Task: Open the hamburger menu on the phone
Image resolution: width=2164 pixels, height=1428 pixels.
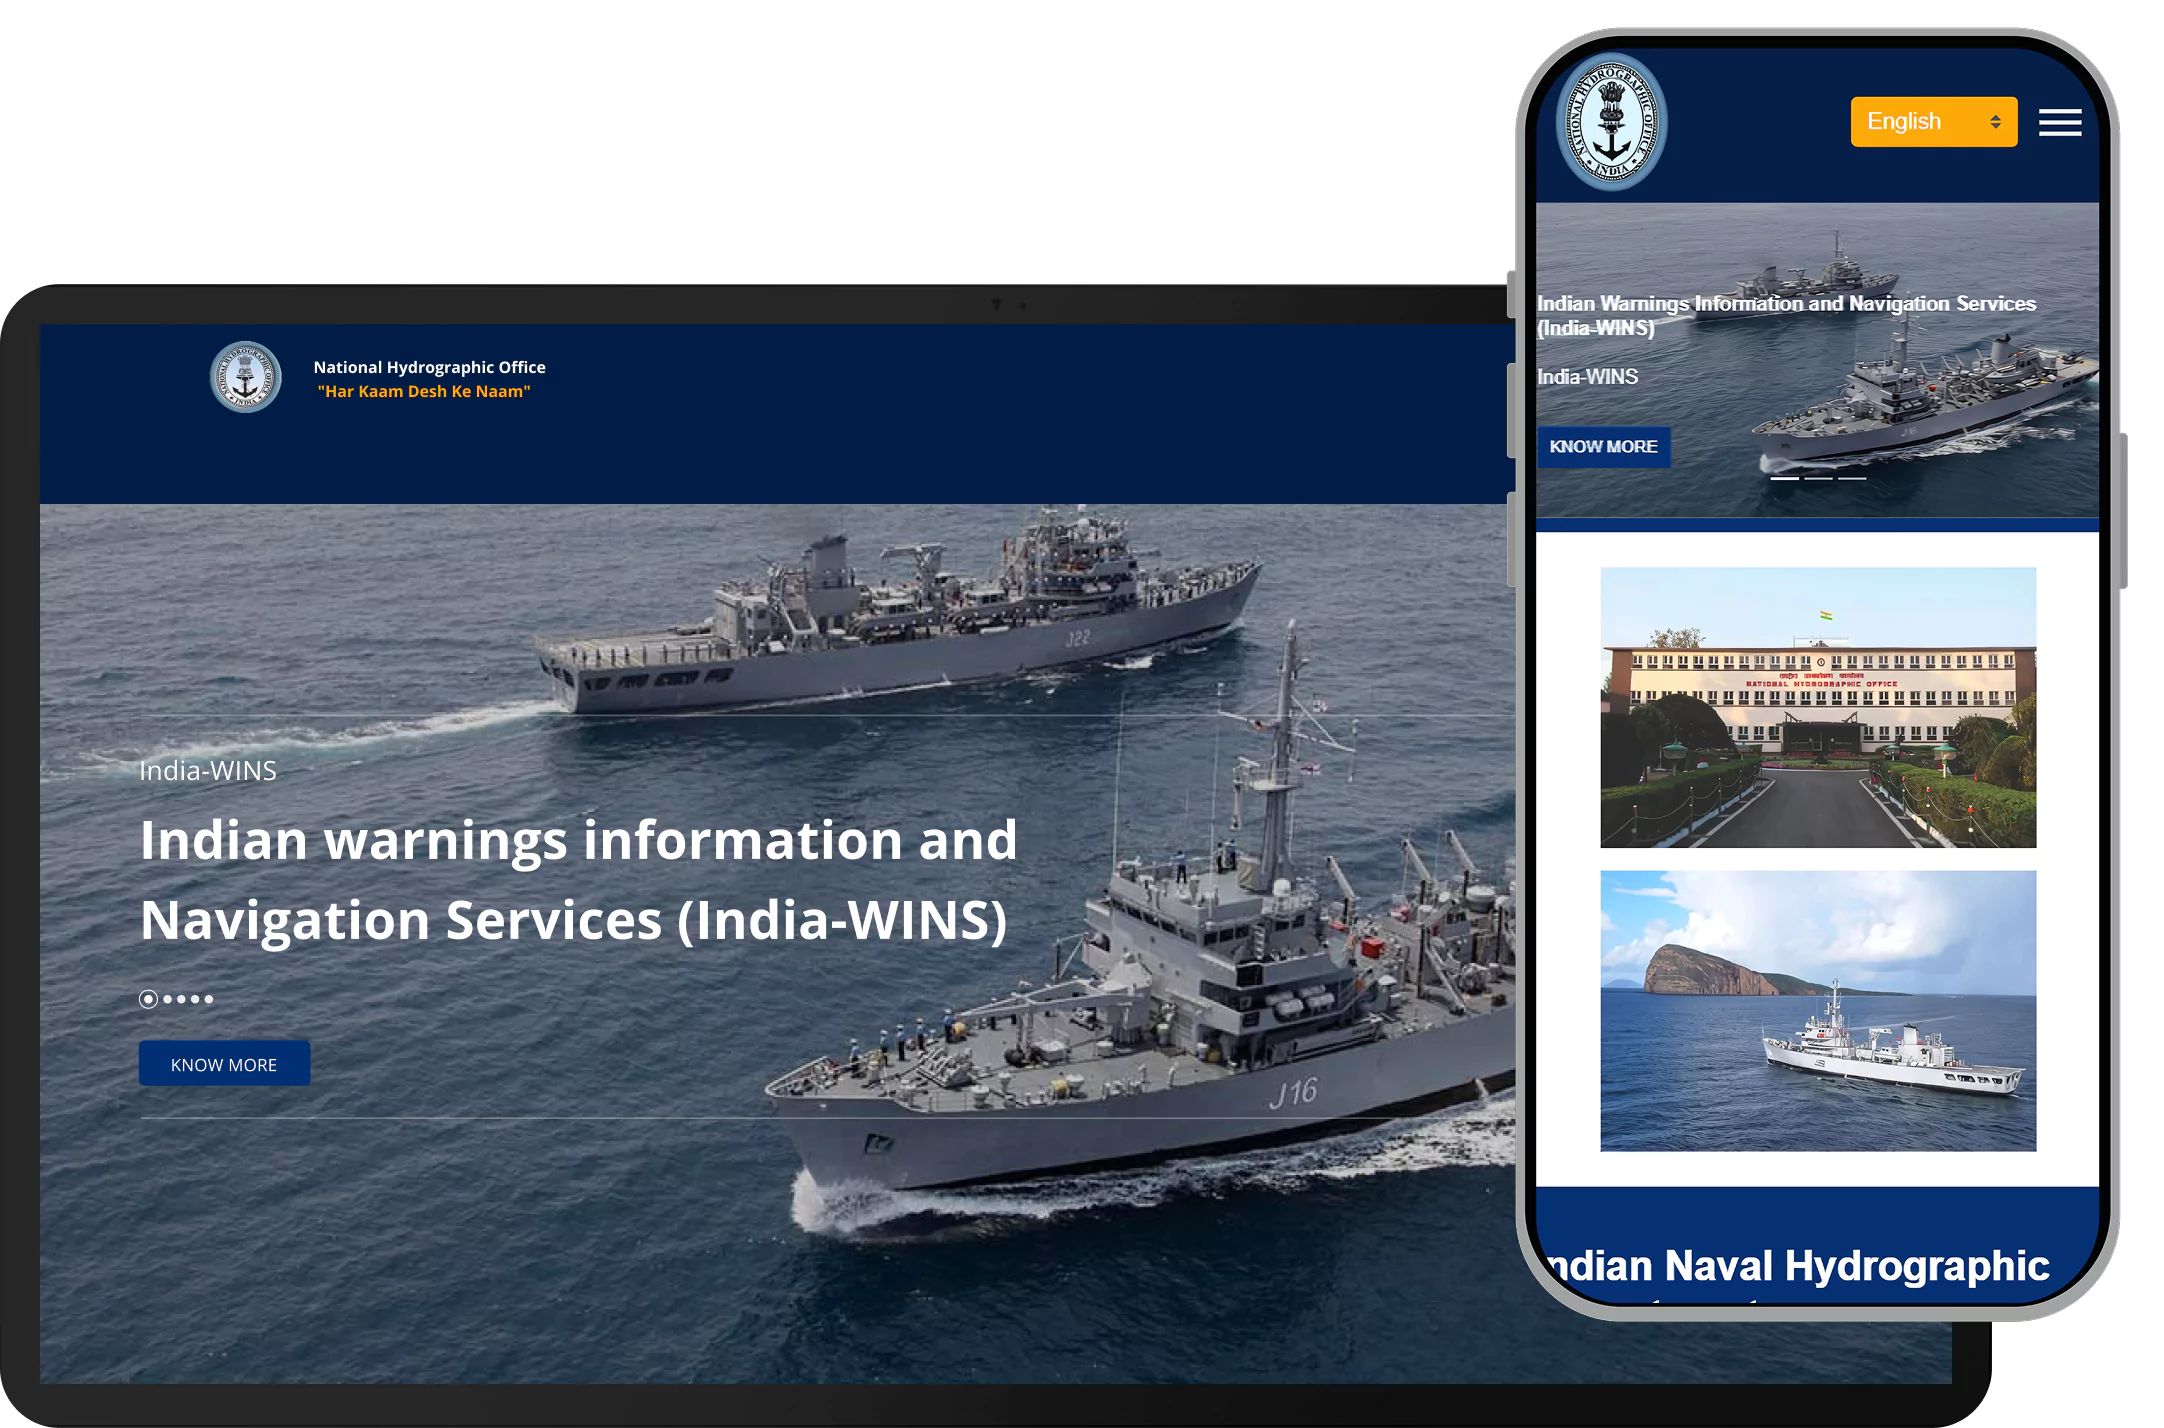Action: (2060, 122)
